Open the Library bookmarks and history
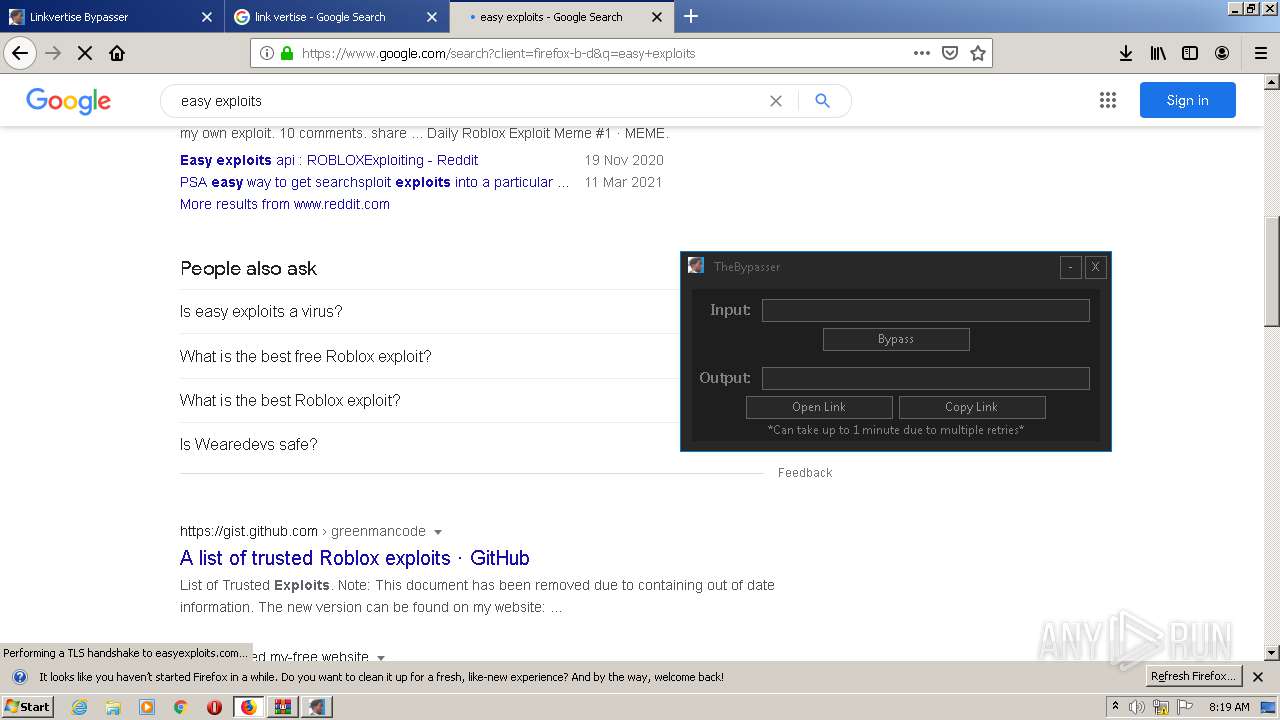1280x720 pixels. click(x=1158, y=53)
